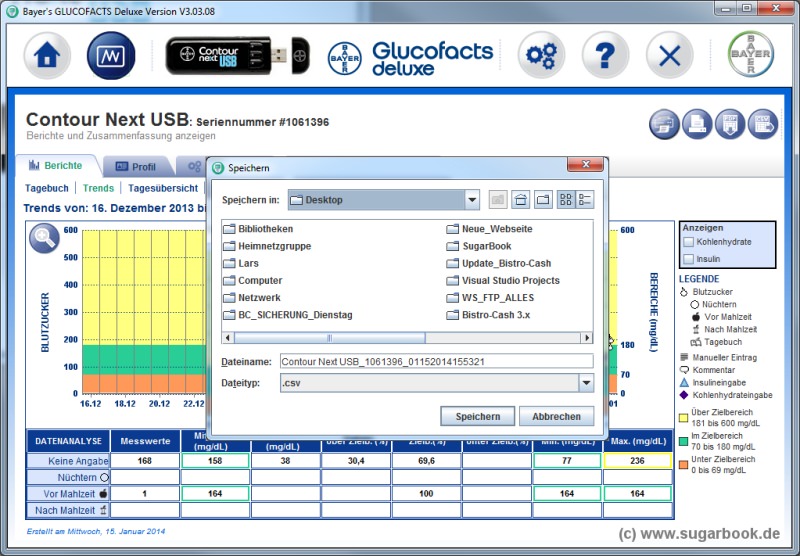Close the Speichern dialog

(x=585, y=164)
